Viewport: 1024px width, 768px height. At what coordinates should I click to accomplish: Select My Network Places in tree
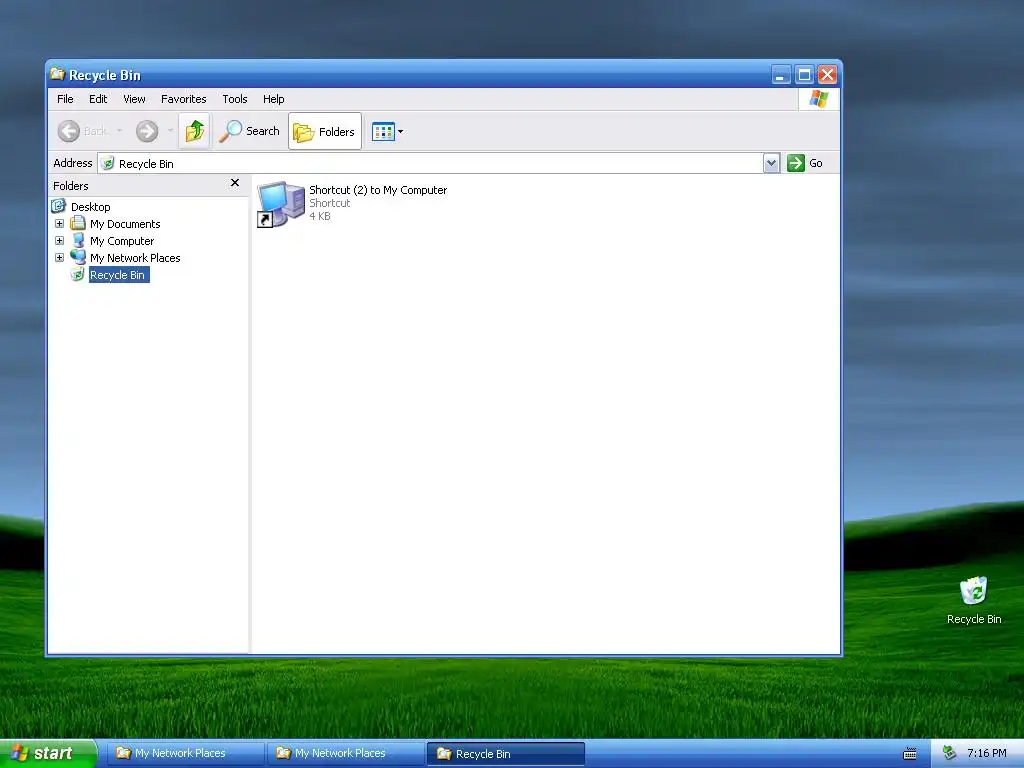point(135,258)
